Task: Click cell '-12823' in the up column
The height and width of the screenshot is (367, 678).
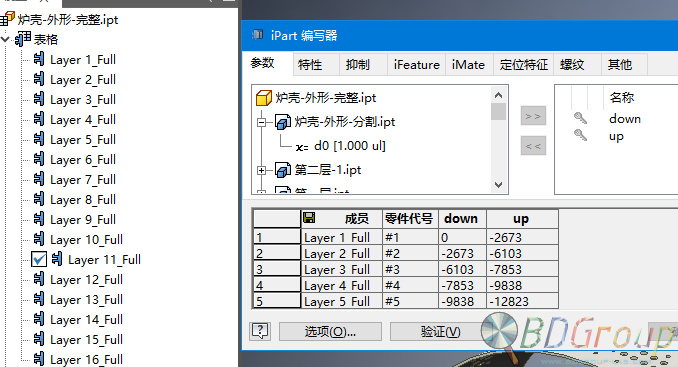Action: pyautogui.click(x=522, y=301)
